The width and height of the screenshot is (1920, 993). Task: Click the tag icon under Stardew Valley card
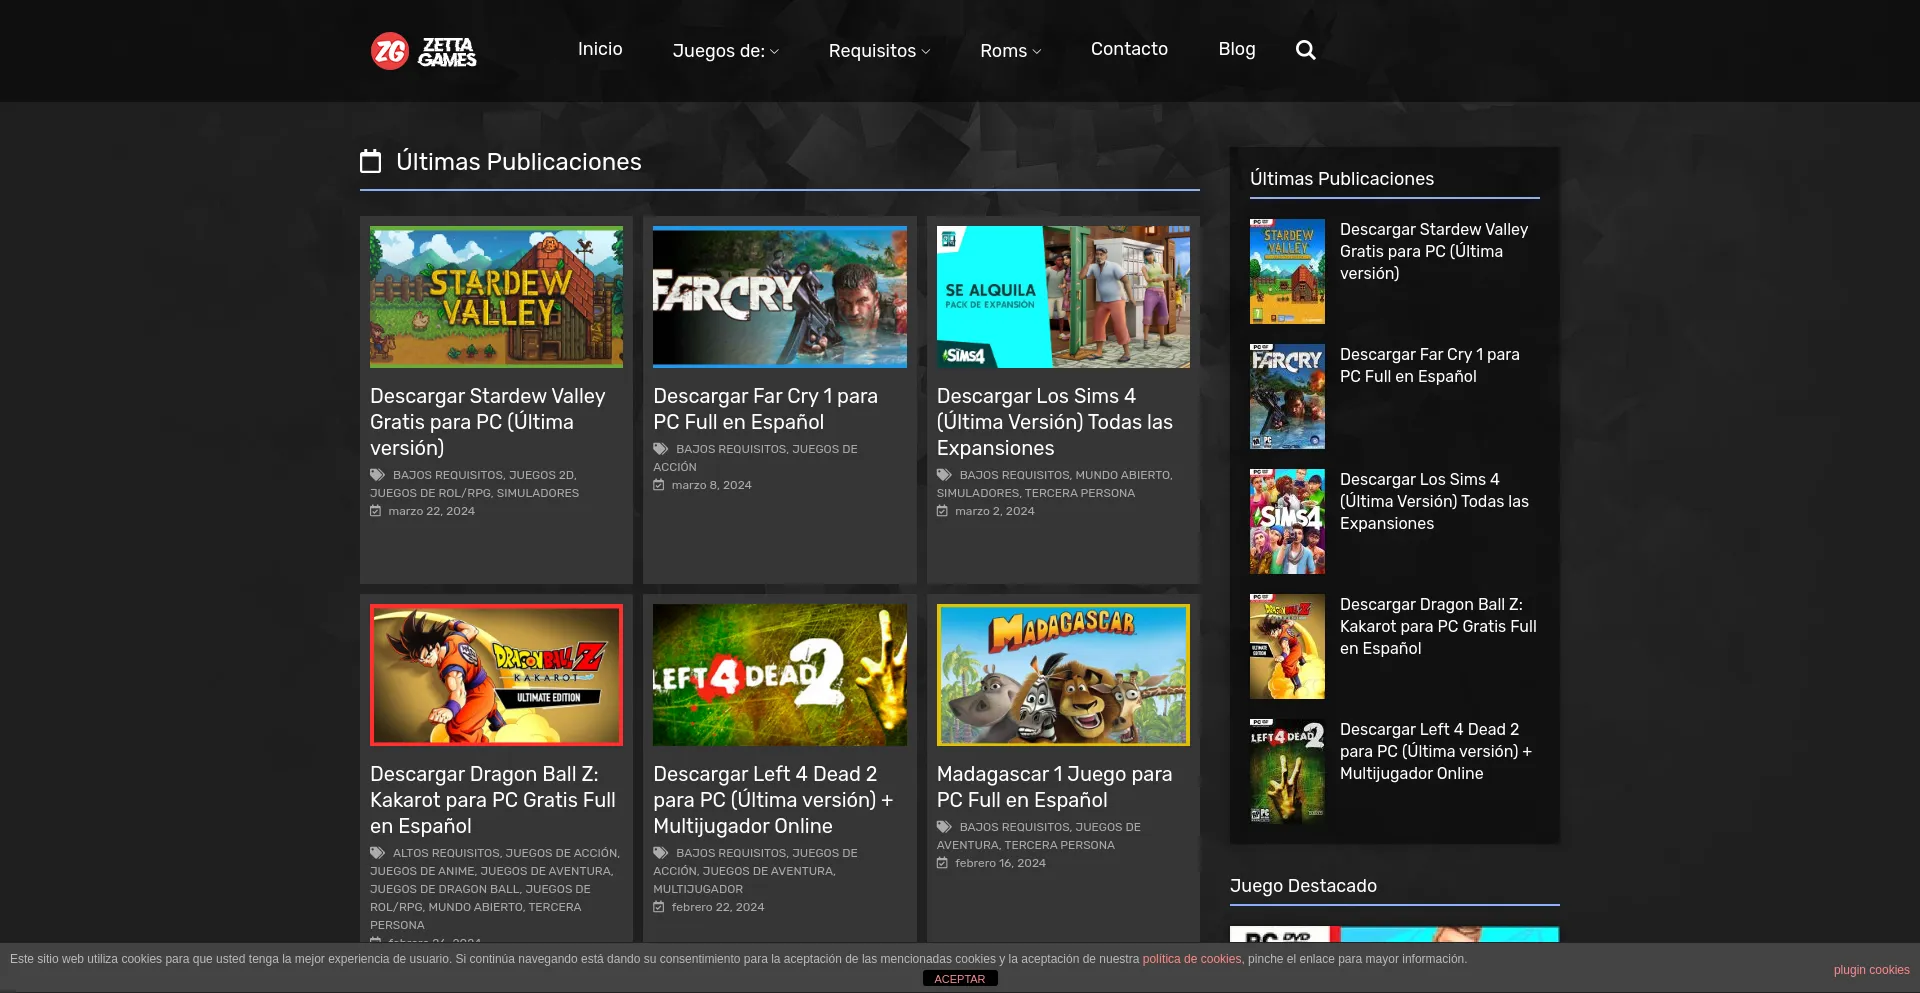378,475
